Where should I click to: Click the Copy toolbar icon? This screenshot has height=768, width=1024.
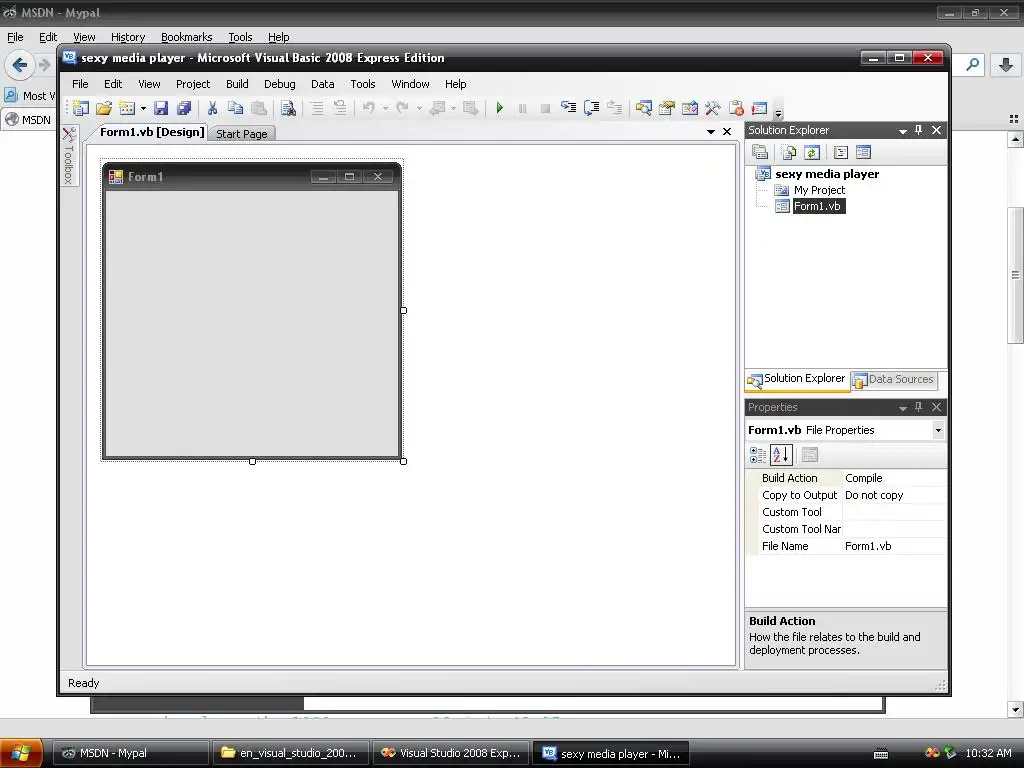coord(235,108)
